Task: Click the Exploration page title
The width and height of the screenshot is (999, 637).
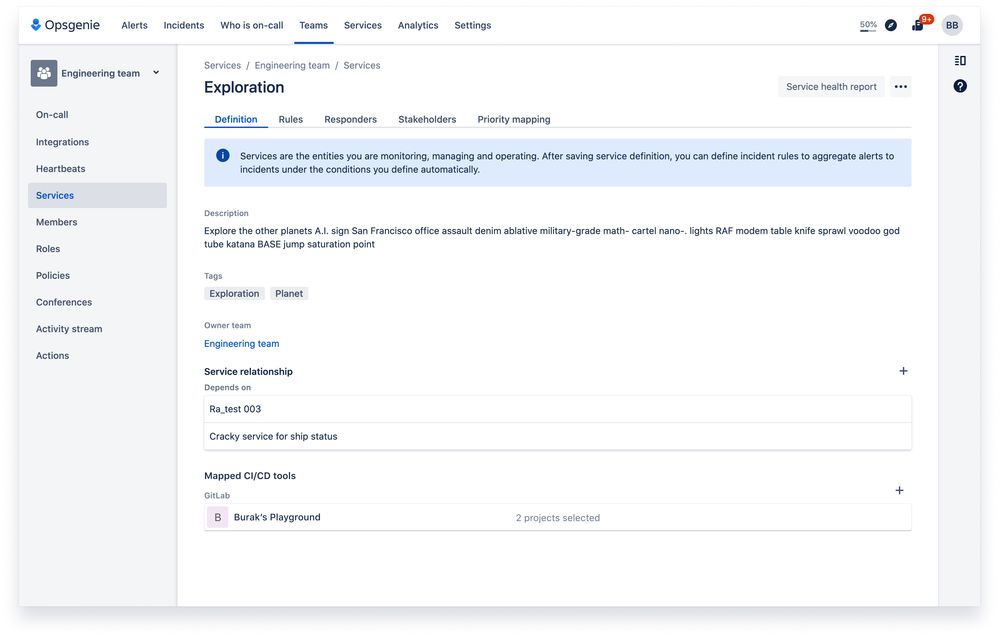Action: point(244,87)
